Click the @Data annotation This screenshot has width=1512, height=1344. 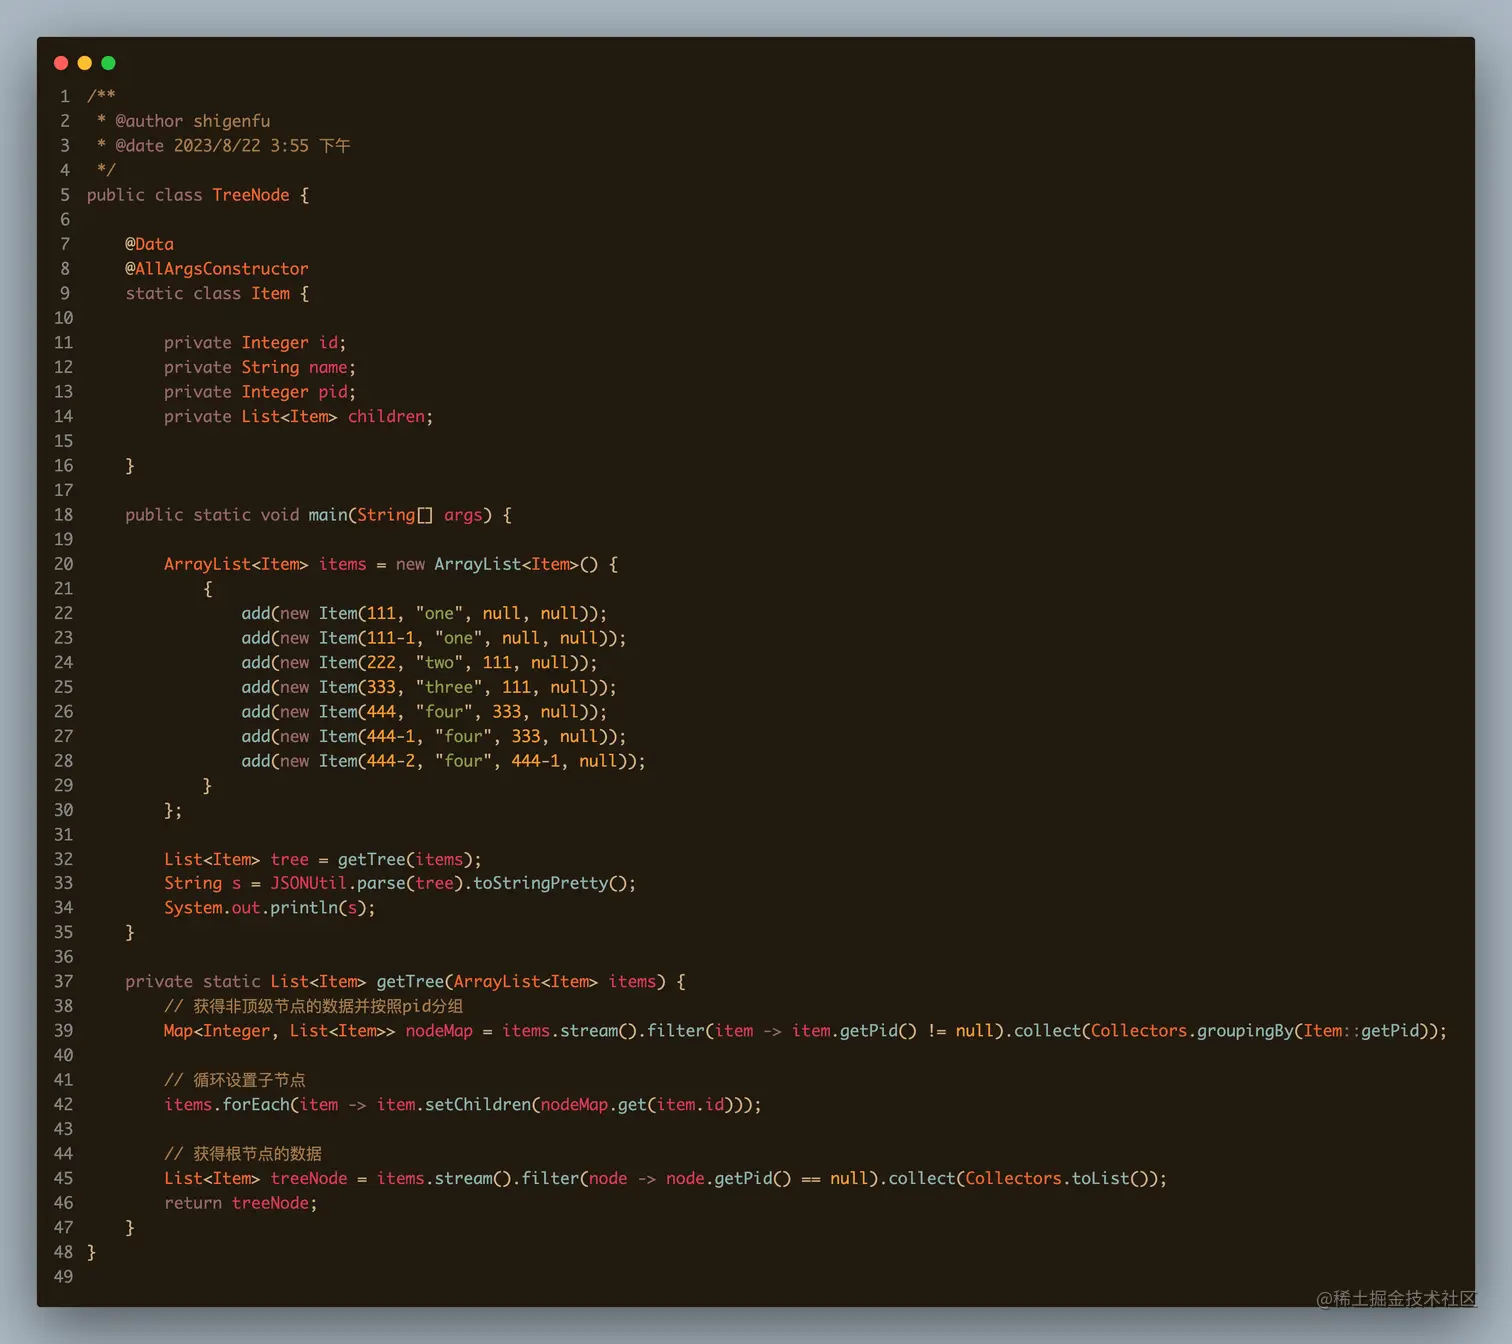[150, 244]
